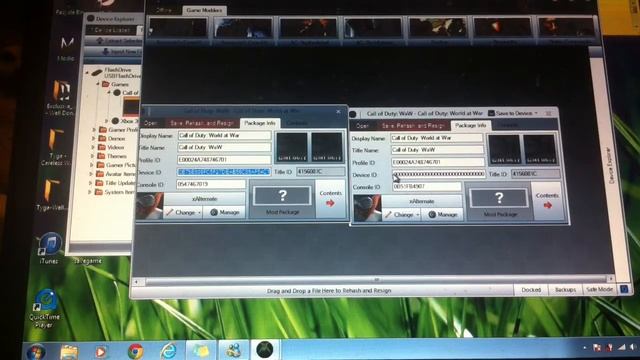640x360 pixels.
Task: Click the gamer picture in left package window
Action: click(x=149, y=206)
